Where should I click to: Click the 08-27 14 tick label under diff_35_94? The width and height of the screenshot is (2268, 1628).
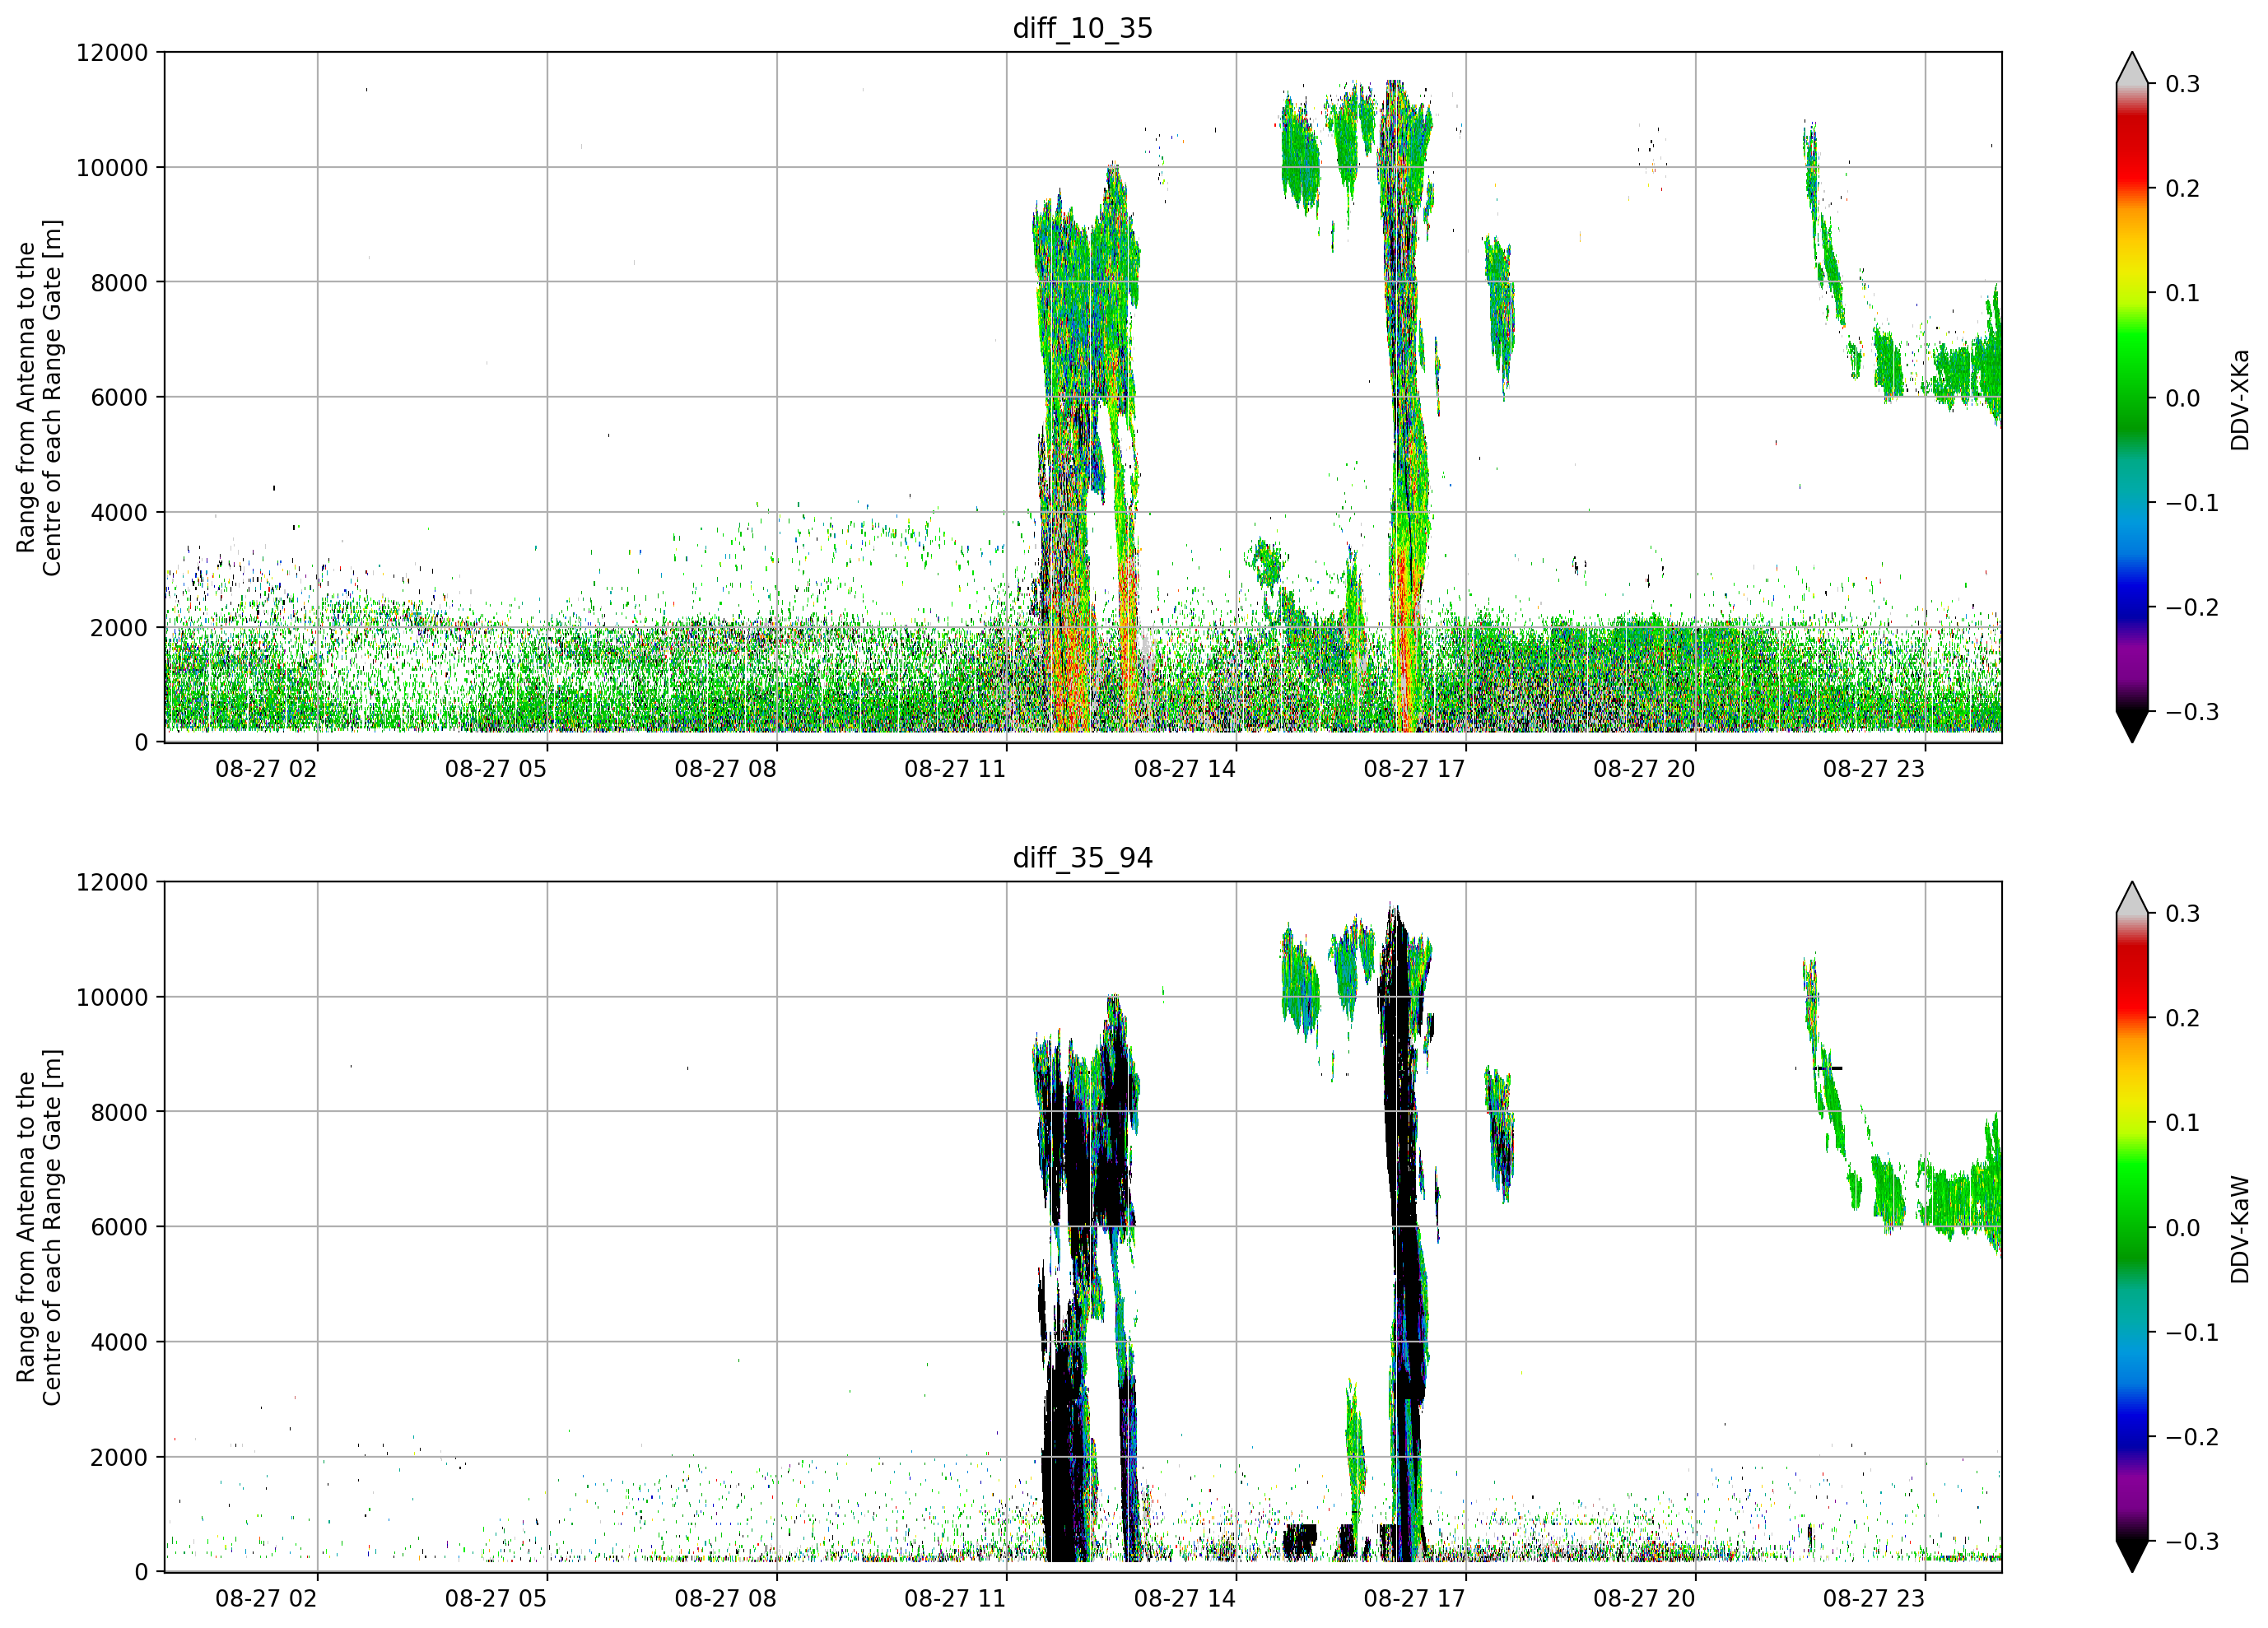[x=1185, y=1598]
